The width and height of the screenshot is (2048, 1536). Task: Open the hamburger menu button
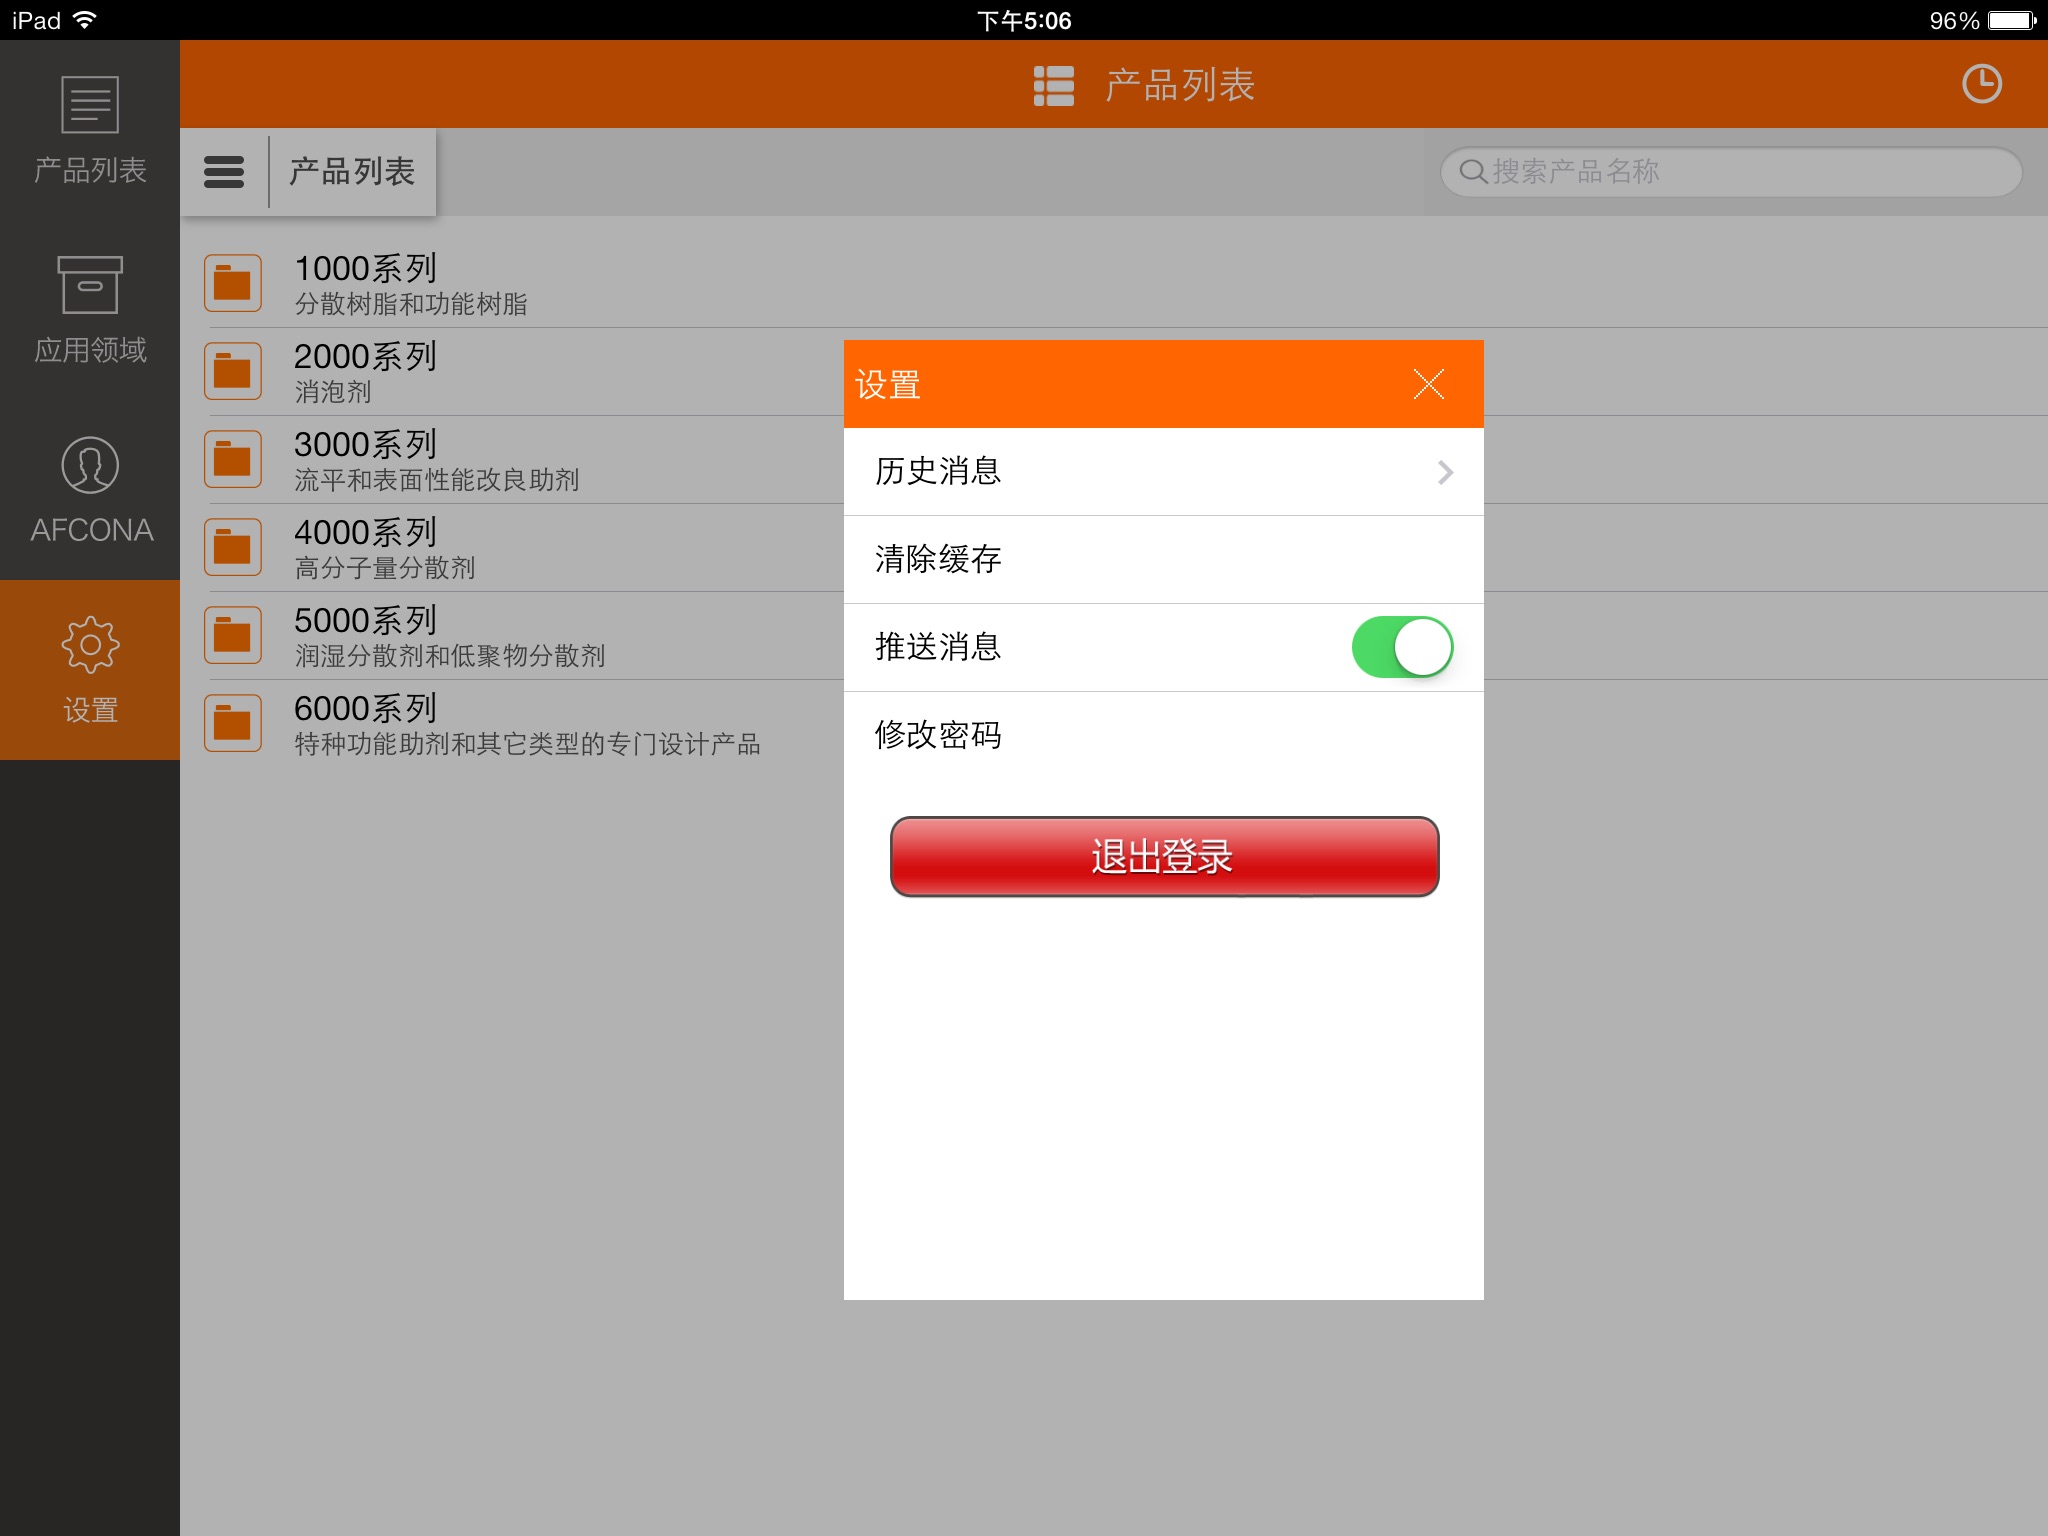224,172
